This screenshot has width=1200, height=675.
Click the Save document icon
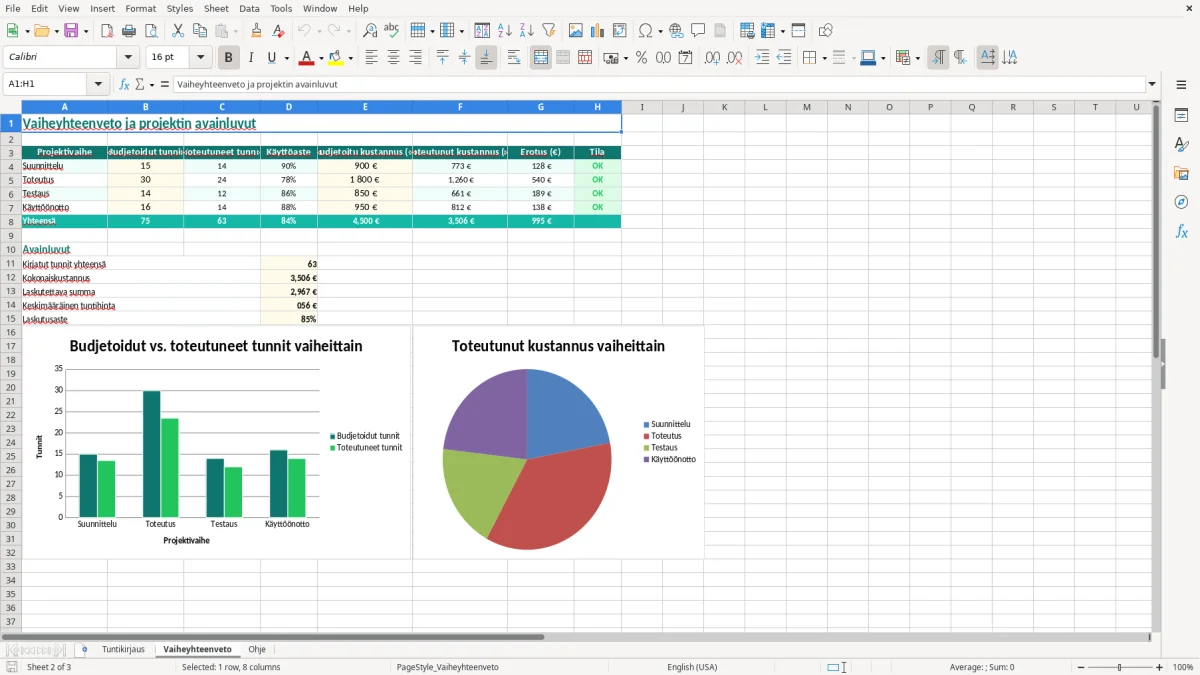(71, 31)
